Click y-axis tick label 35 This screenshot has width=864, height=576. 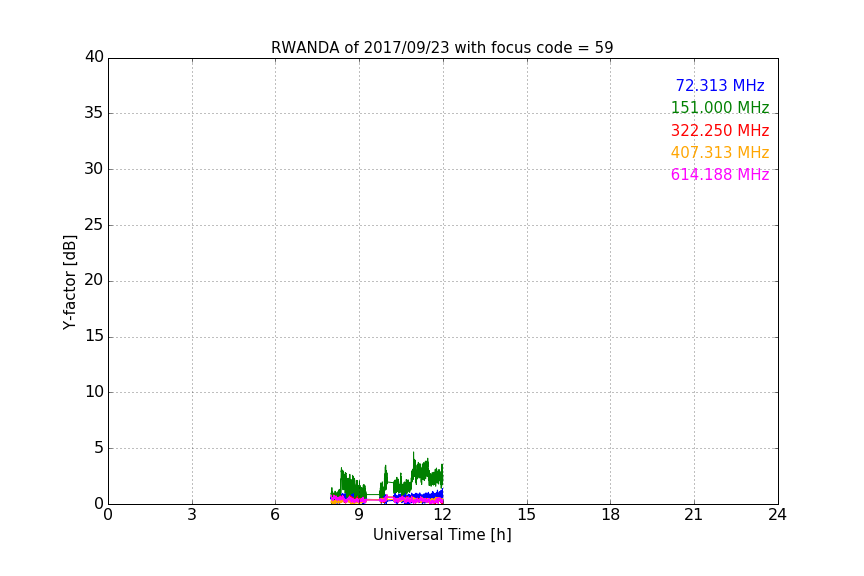tap(94, 113)
